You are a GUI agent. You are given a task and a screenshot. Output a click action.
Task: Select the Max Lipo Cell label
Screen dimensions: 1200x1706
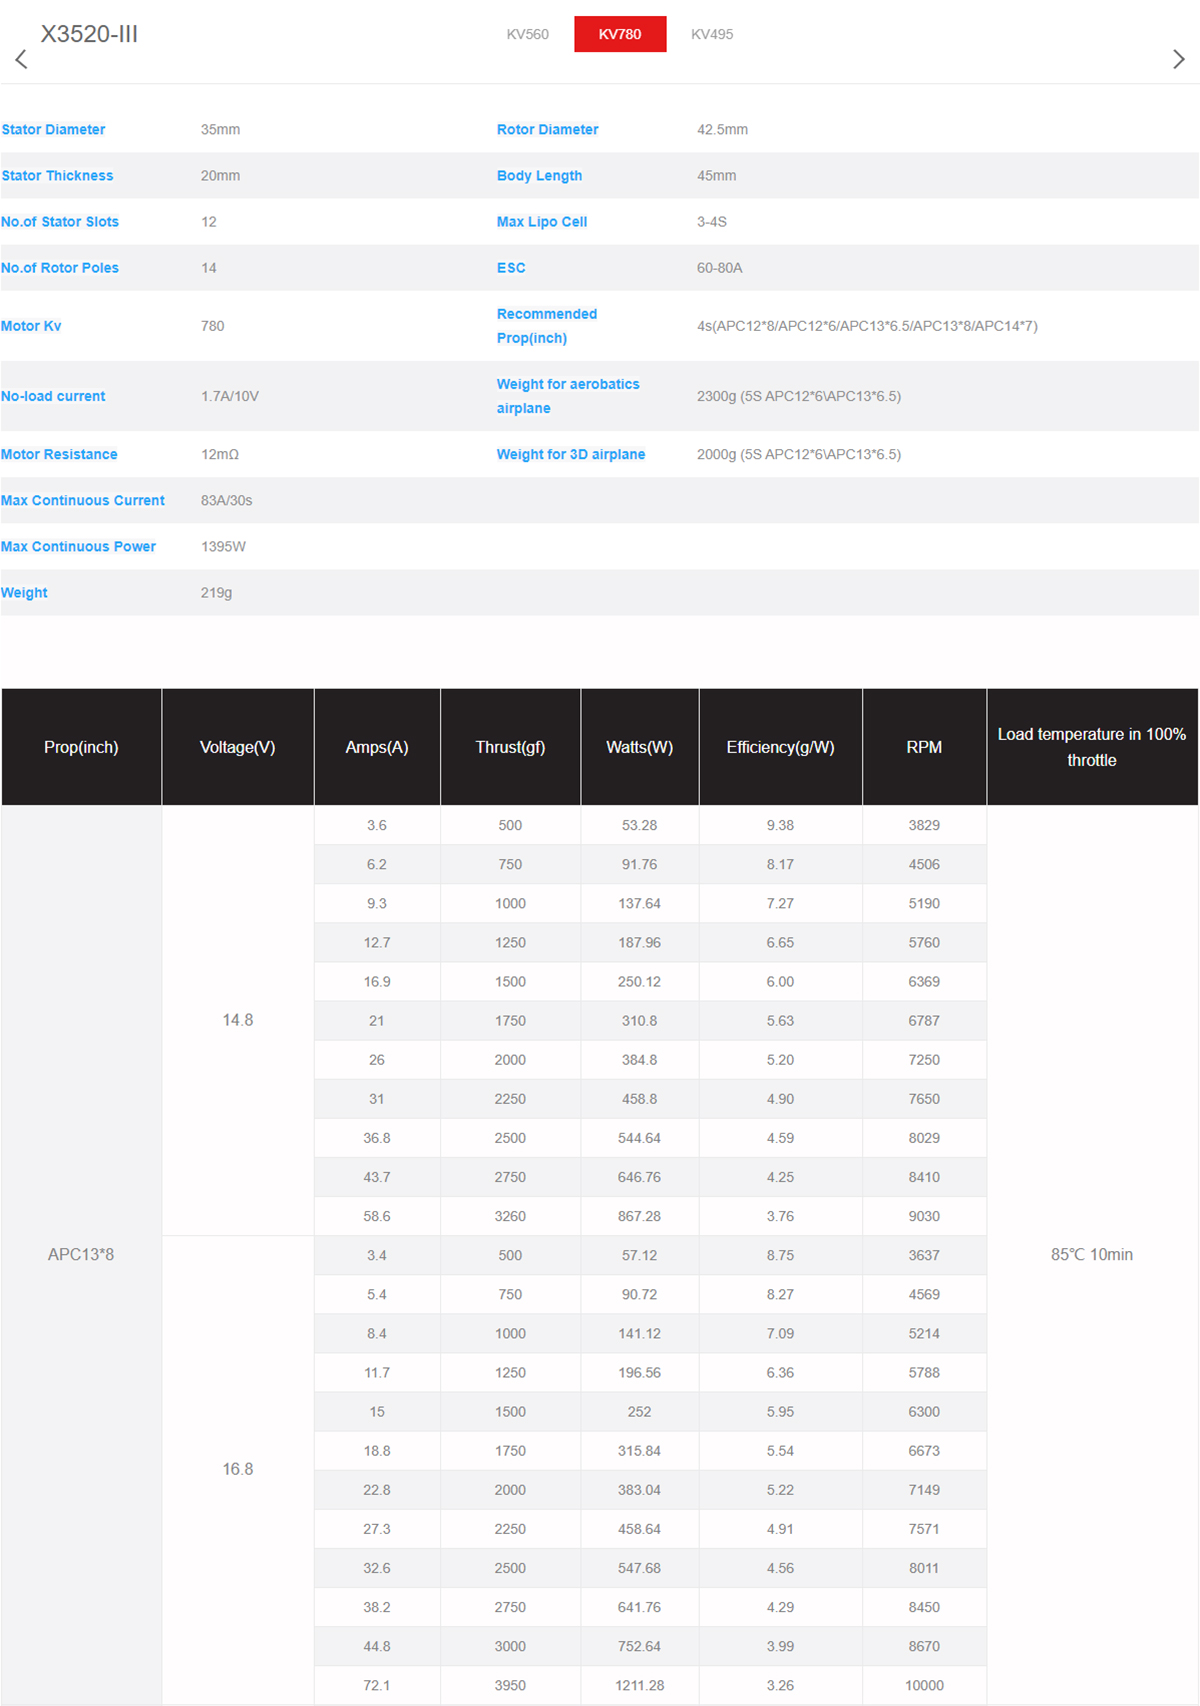541,222
